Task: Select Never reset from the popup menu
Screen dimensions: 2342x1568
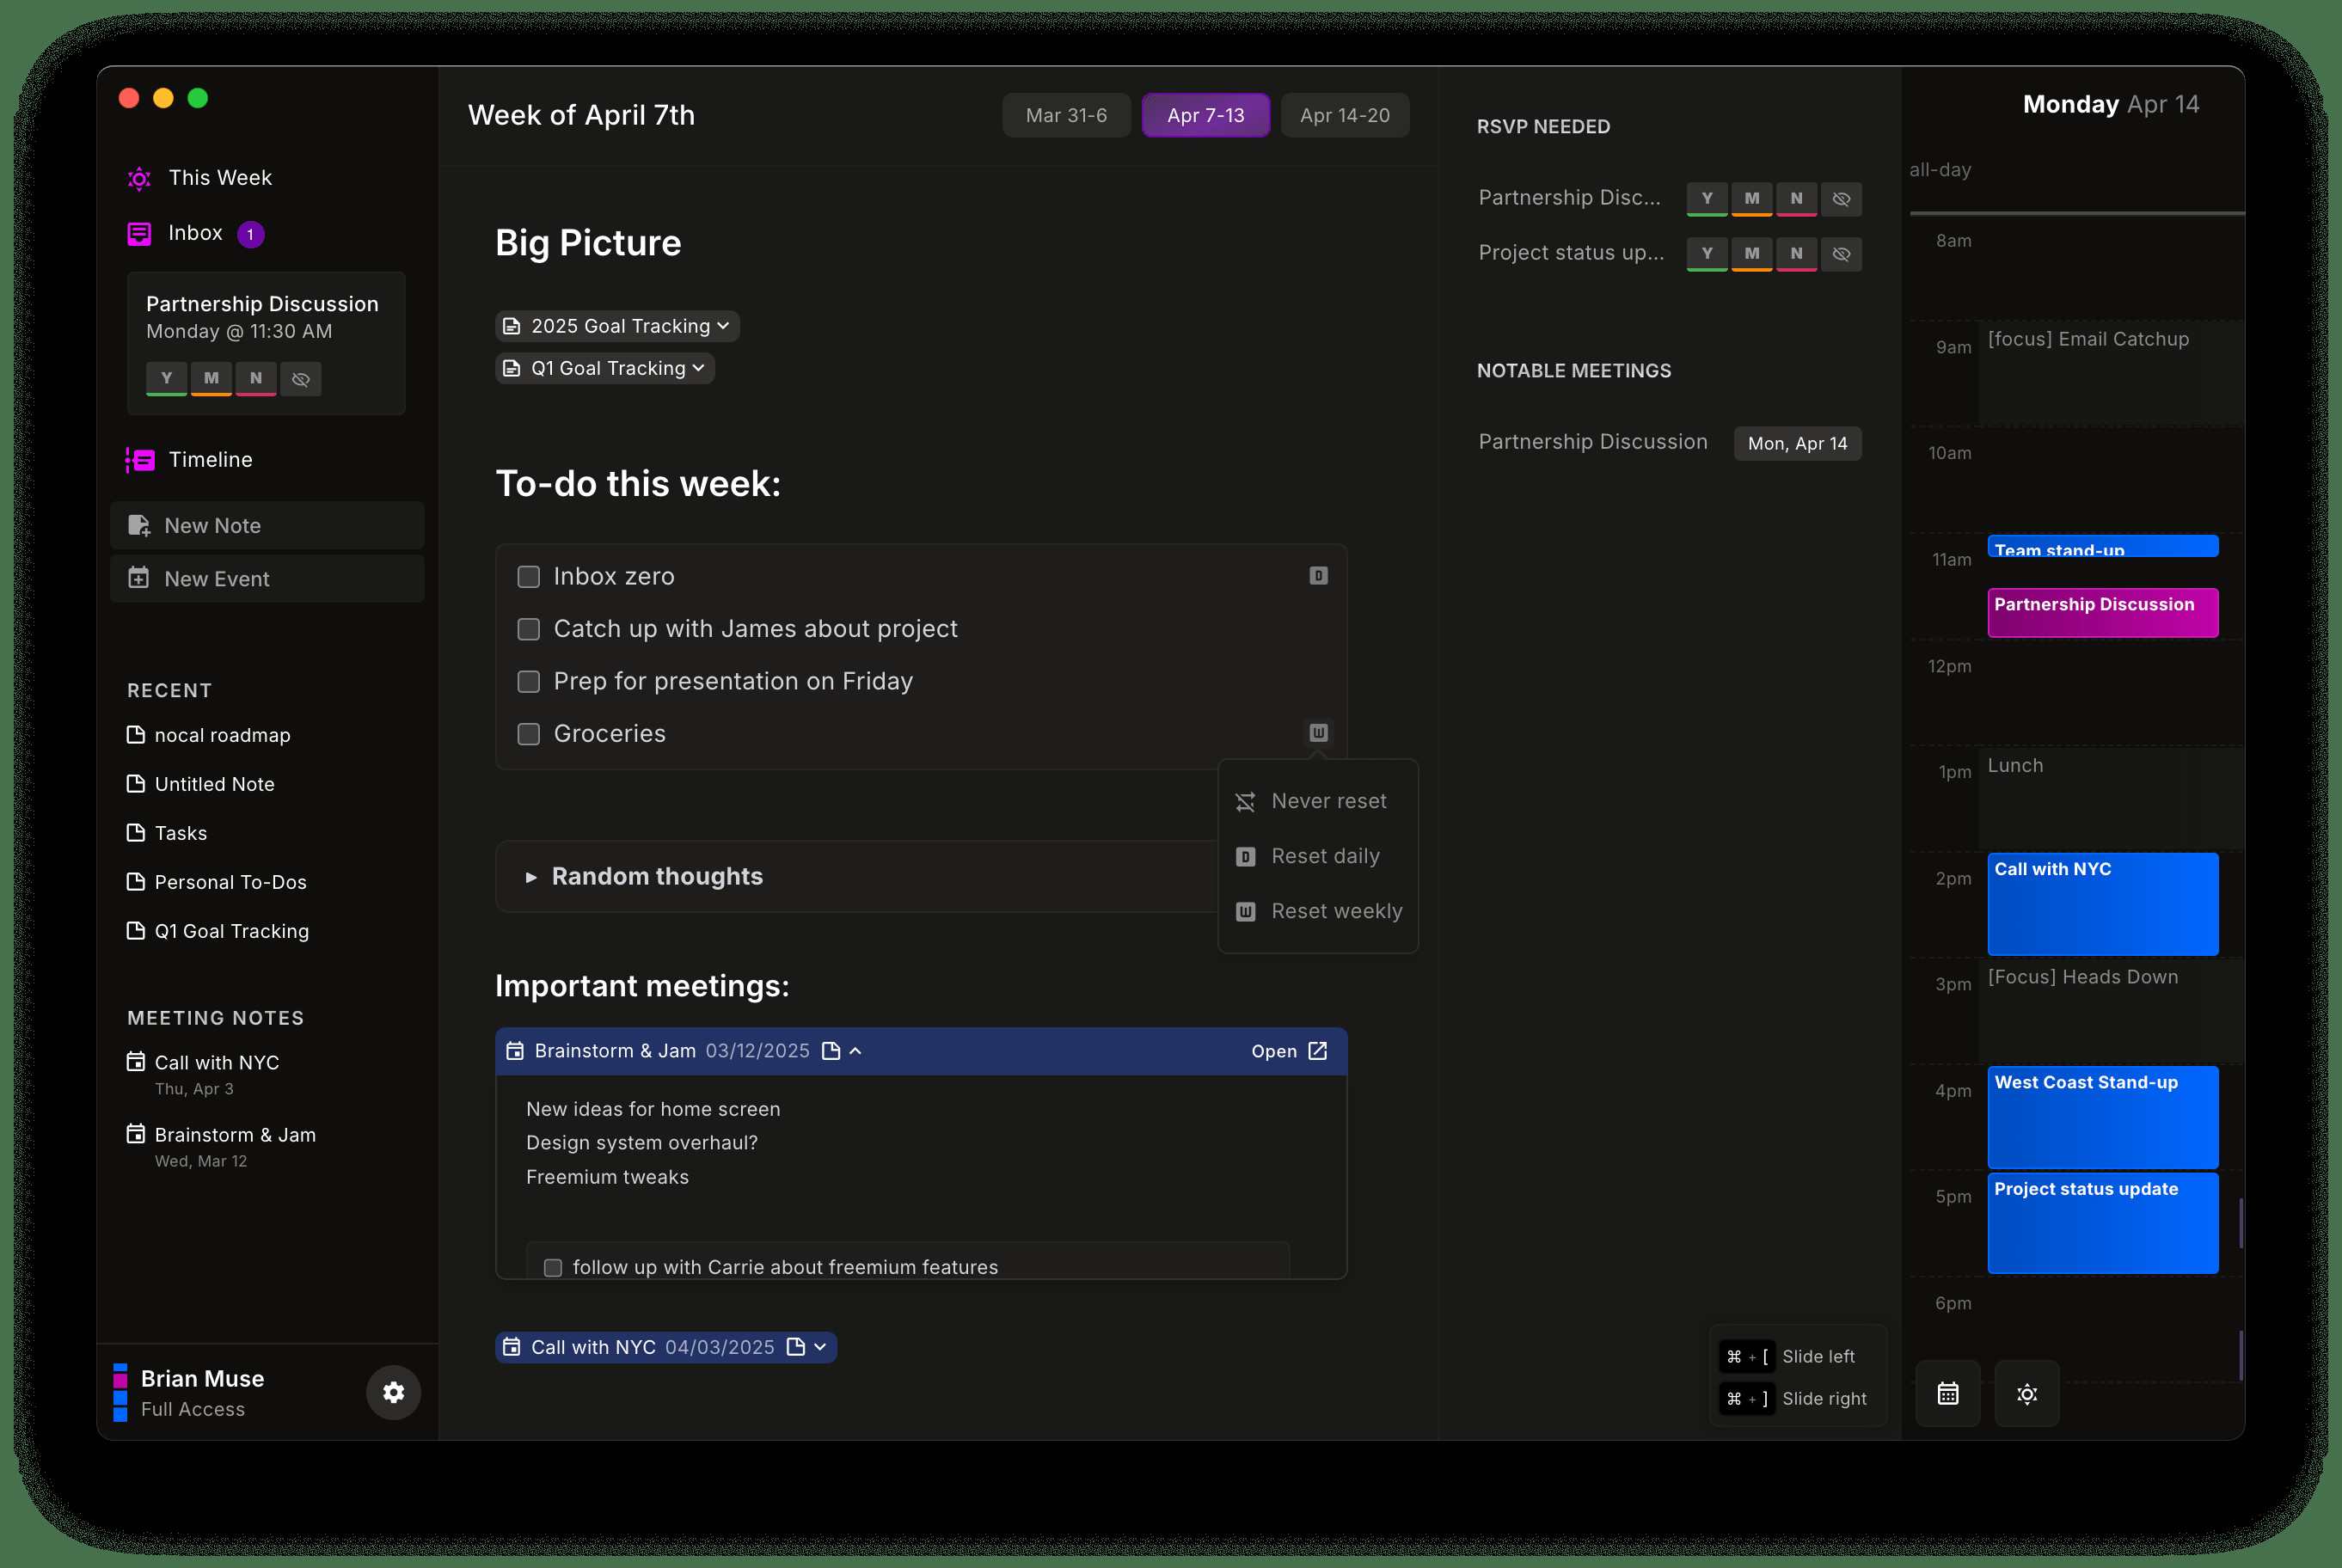Action: pos(1327,801)
